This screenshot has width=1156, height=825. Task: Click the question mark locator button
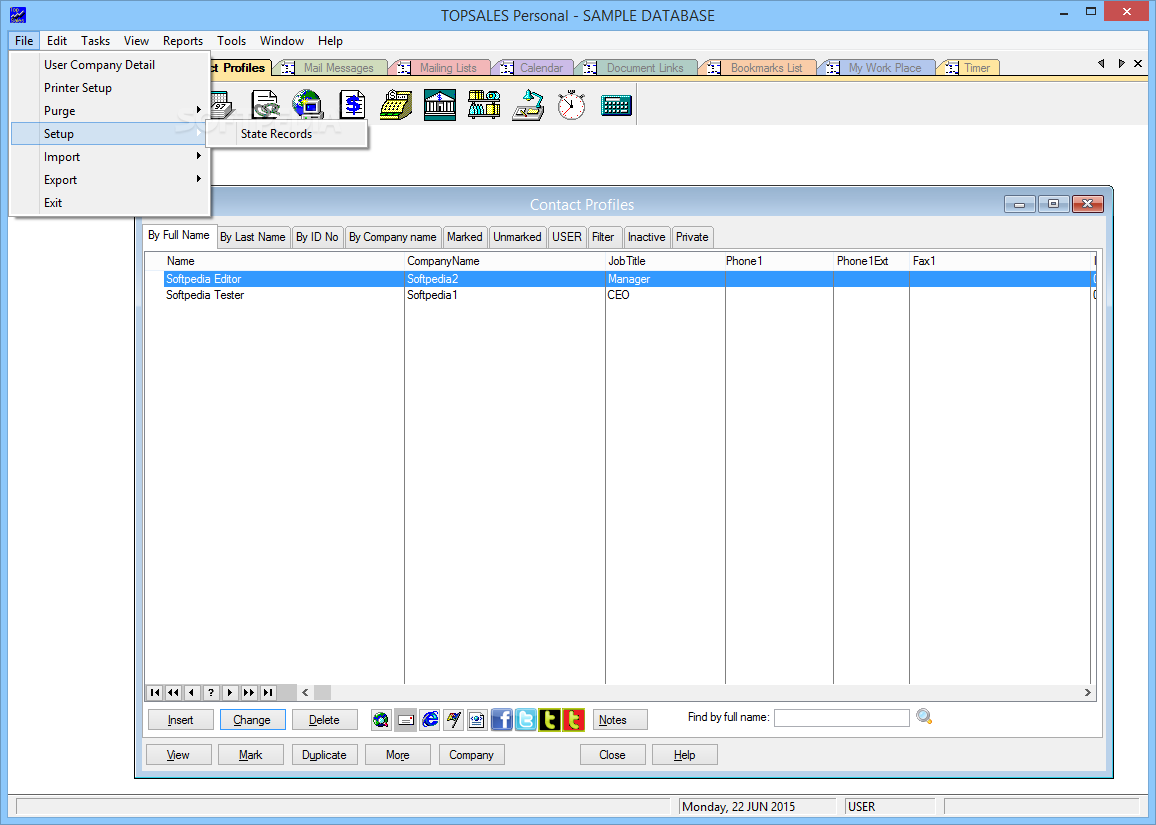click(211, 692)
